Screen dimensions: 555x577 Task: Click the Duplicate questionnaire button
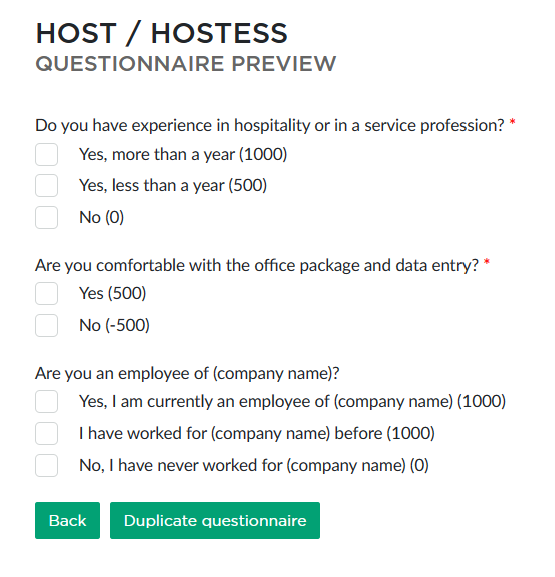click(215, 520)
